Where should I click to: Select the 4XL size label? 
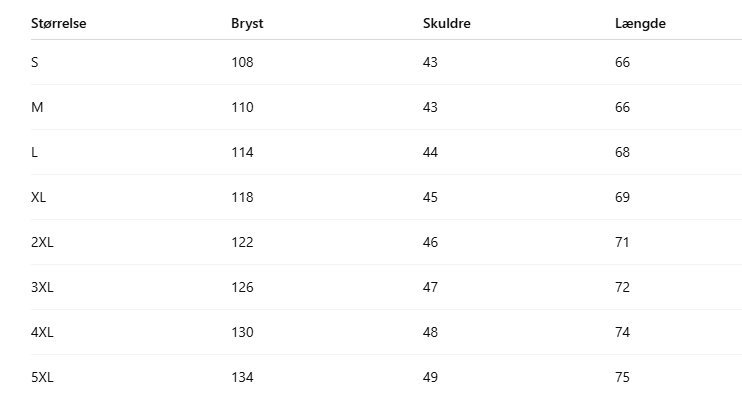point(42,332)
